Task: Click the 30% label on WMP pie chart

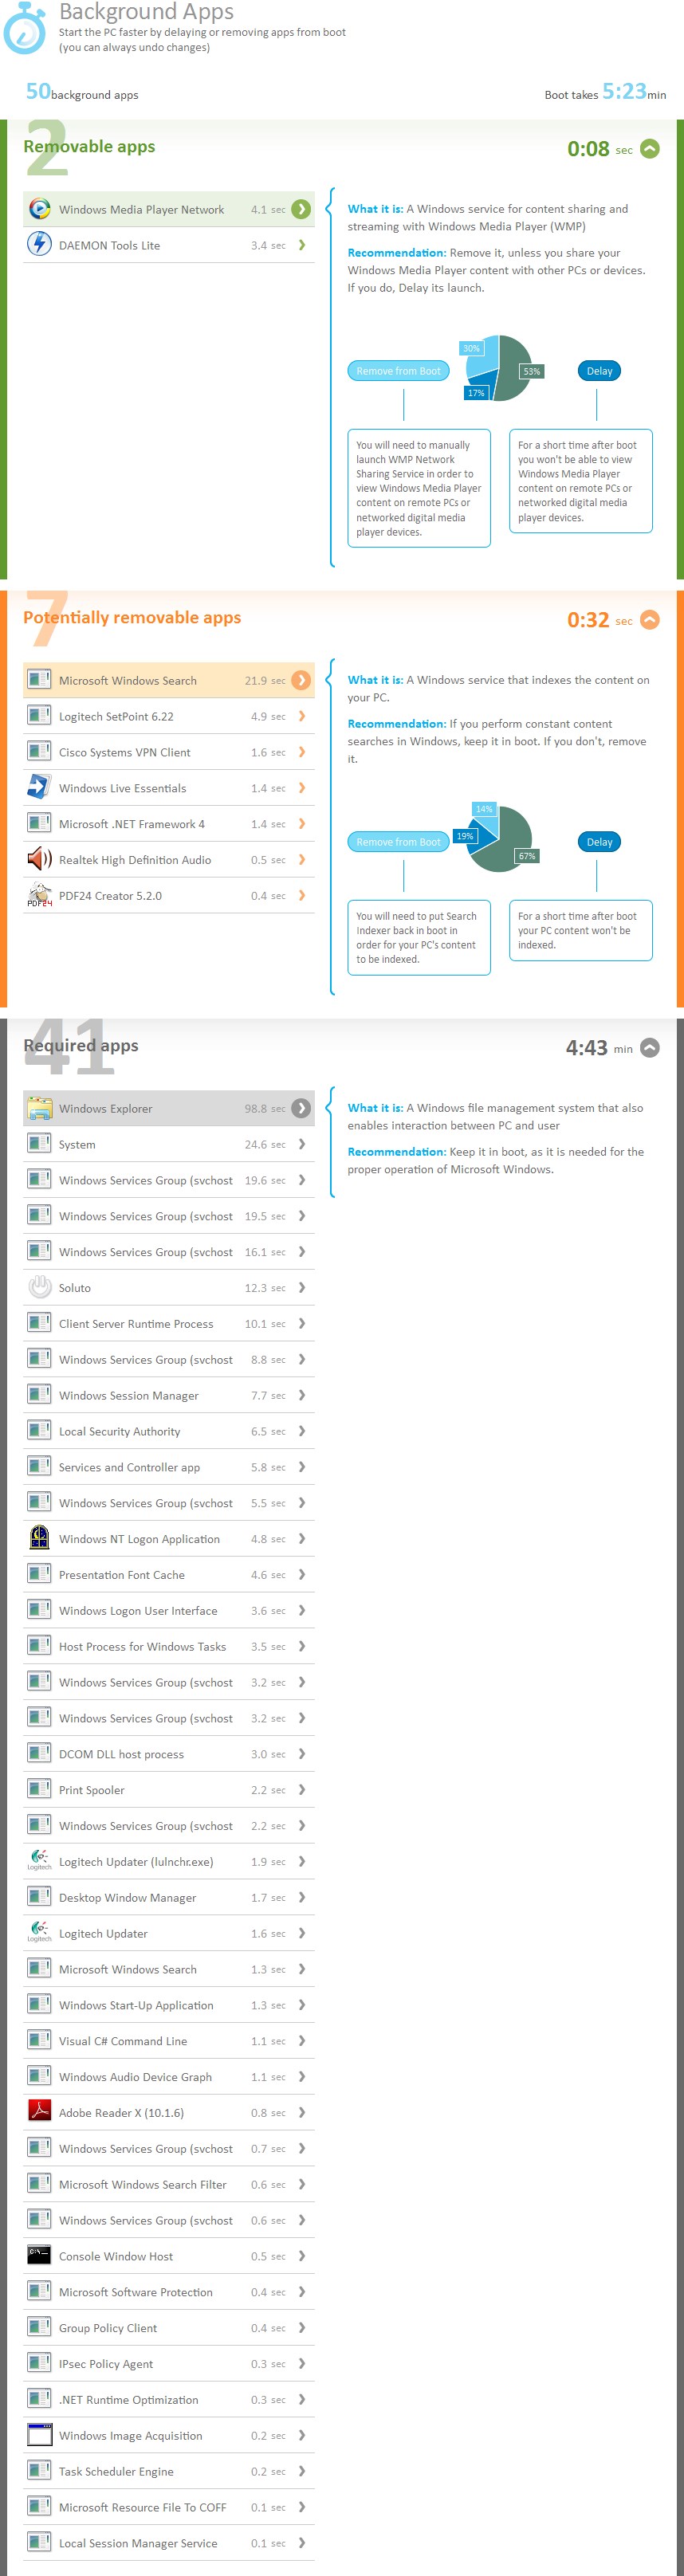Action: click(471, 348)
